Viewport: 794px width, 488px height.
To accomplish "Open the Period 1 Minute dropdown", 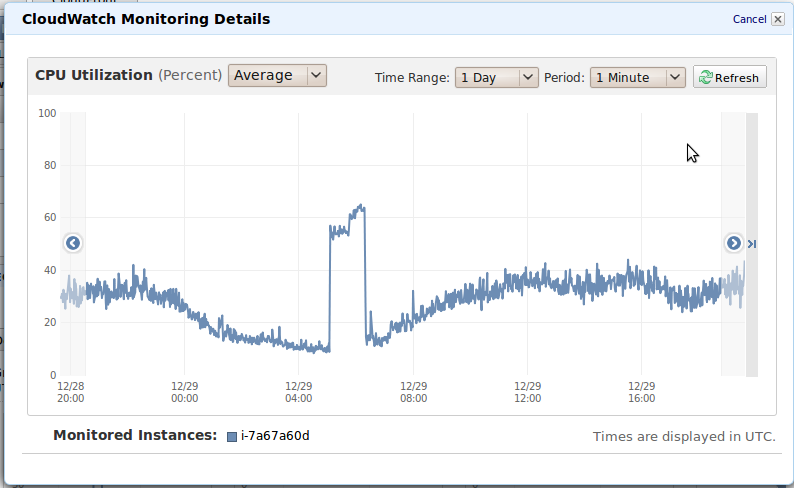I will click(x=637, y=77).
